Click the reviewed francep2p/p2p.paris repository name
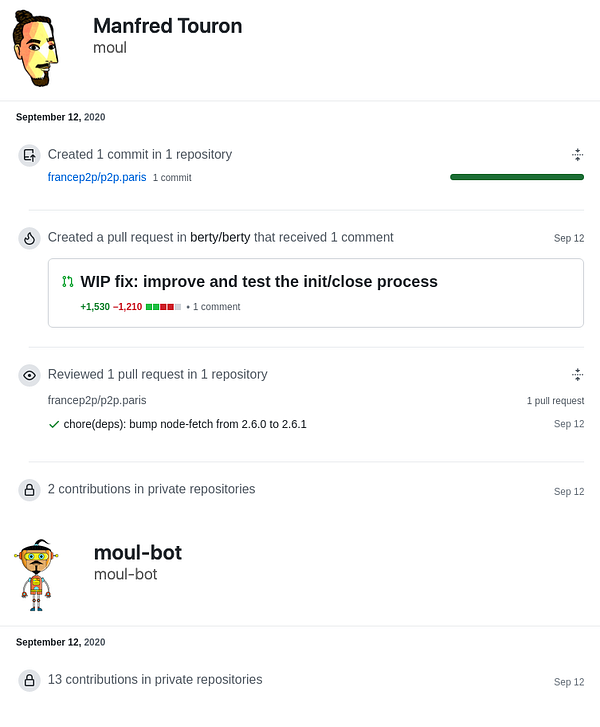The width and height of the screenshot is (600, 727). [x=97, y=400]
